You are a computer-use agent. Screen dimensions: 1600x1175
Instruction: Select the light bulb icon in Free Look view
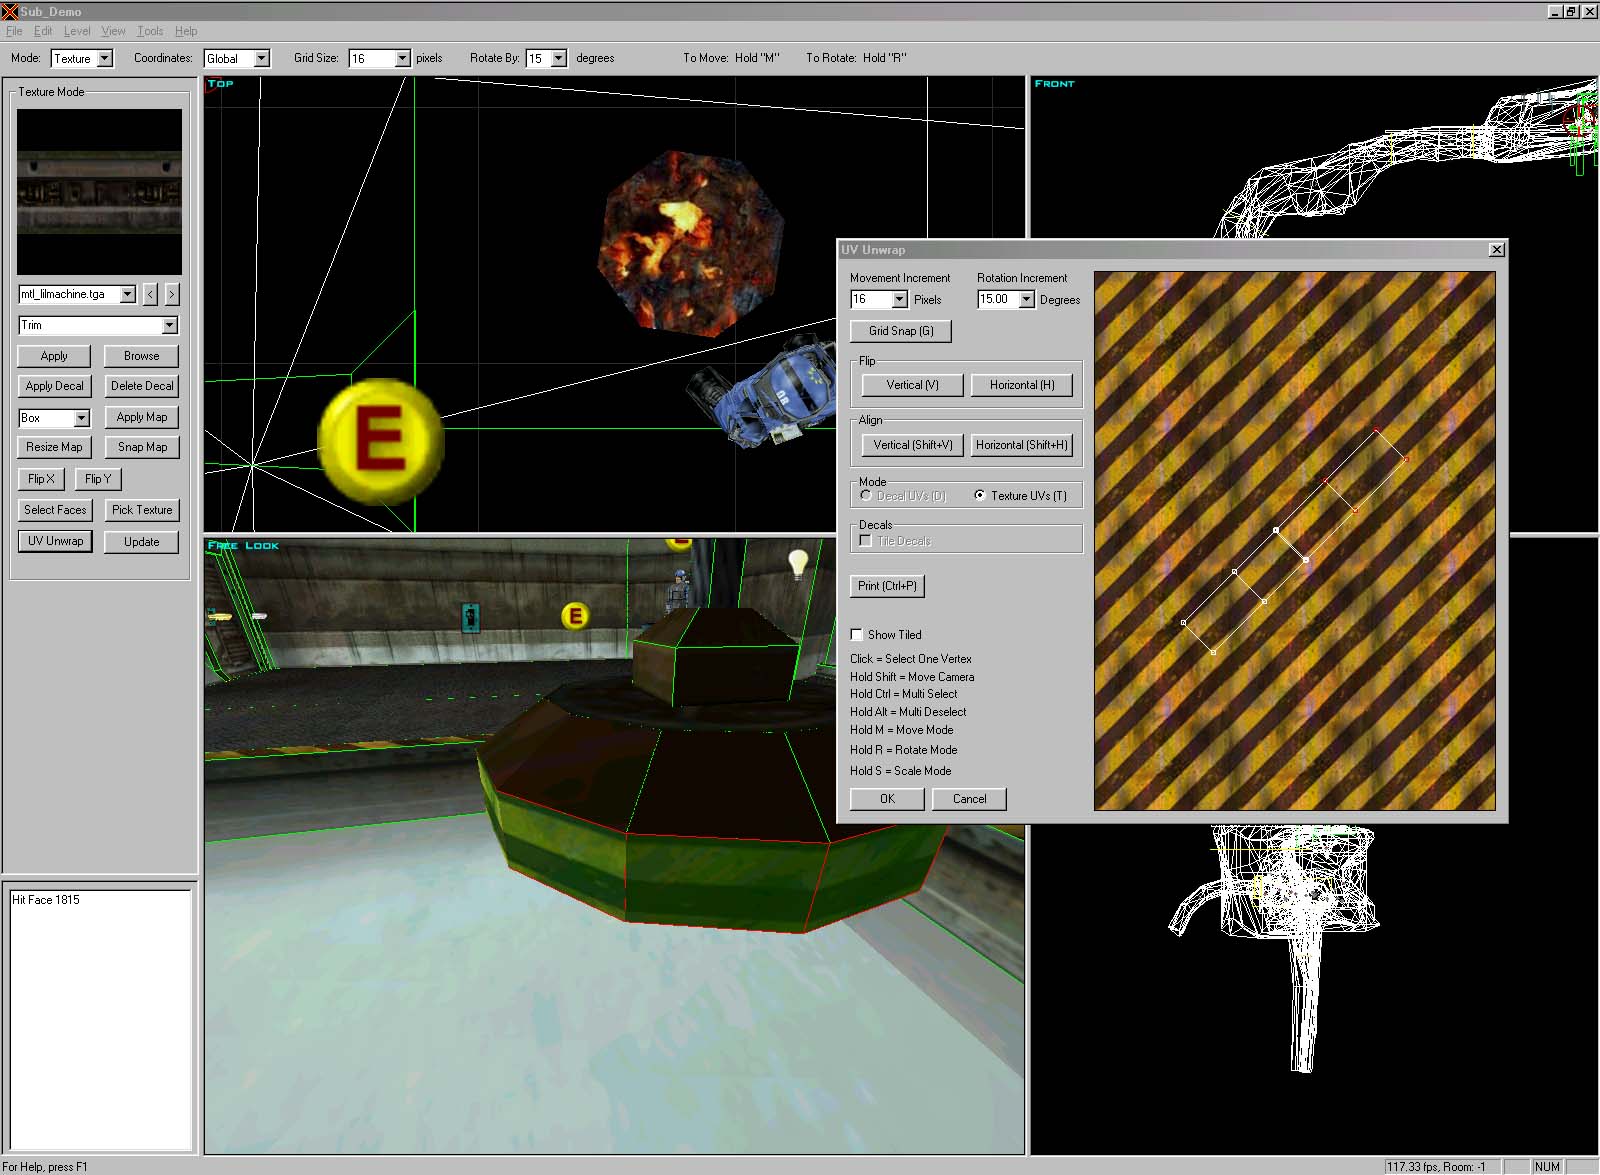tap(798, 564)
